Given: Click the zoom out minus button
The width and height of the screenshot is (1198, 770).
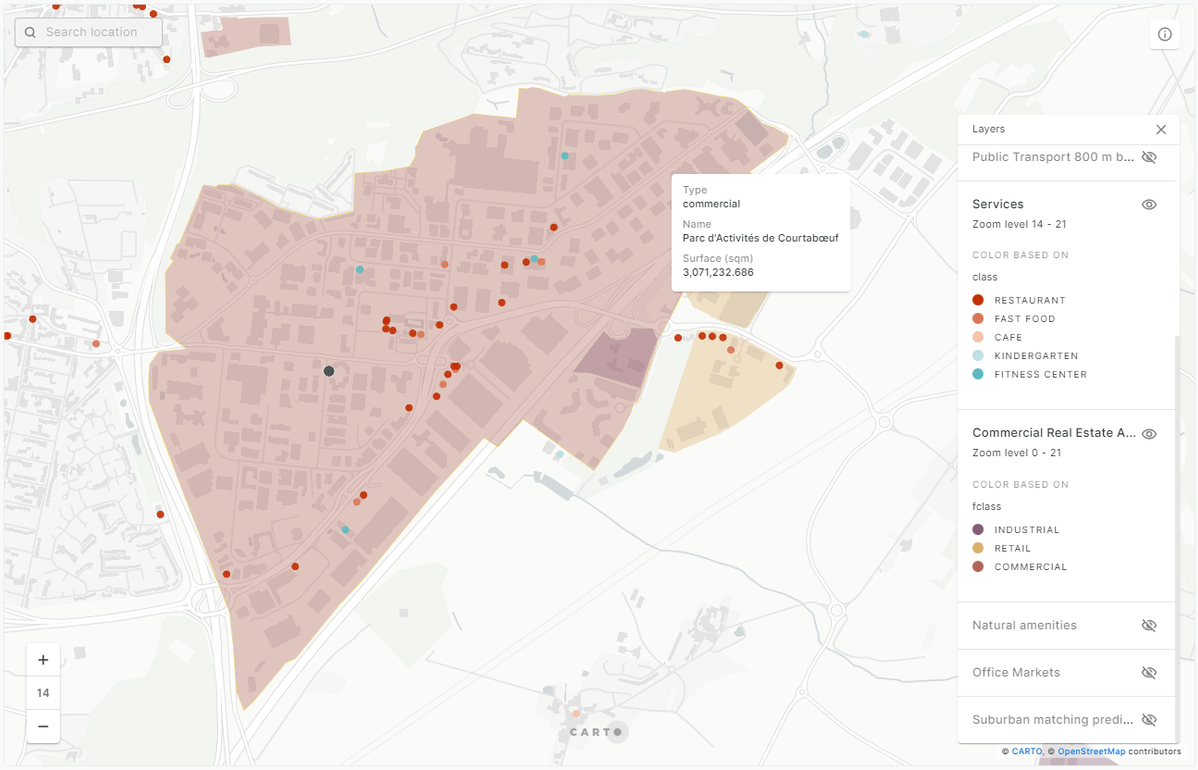Looking at the screenshot, I should (x=43, y=726).
